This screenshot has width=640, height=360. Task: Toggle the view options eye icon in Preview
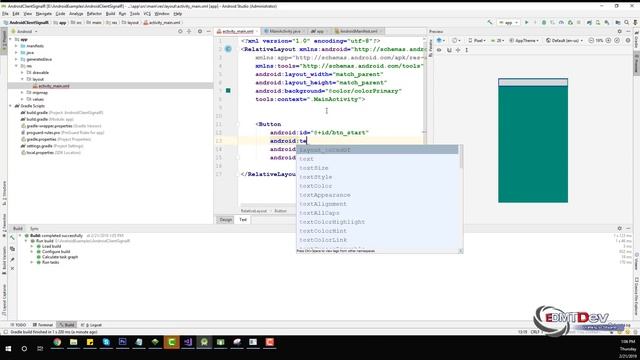pos(439,50)
